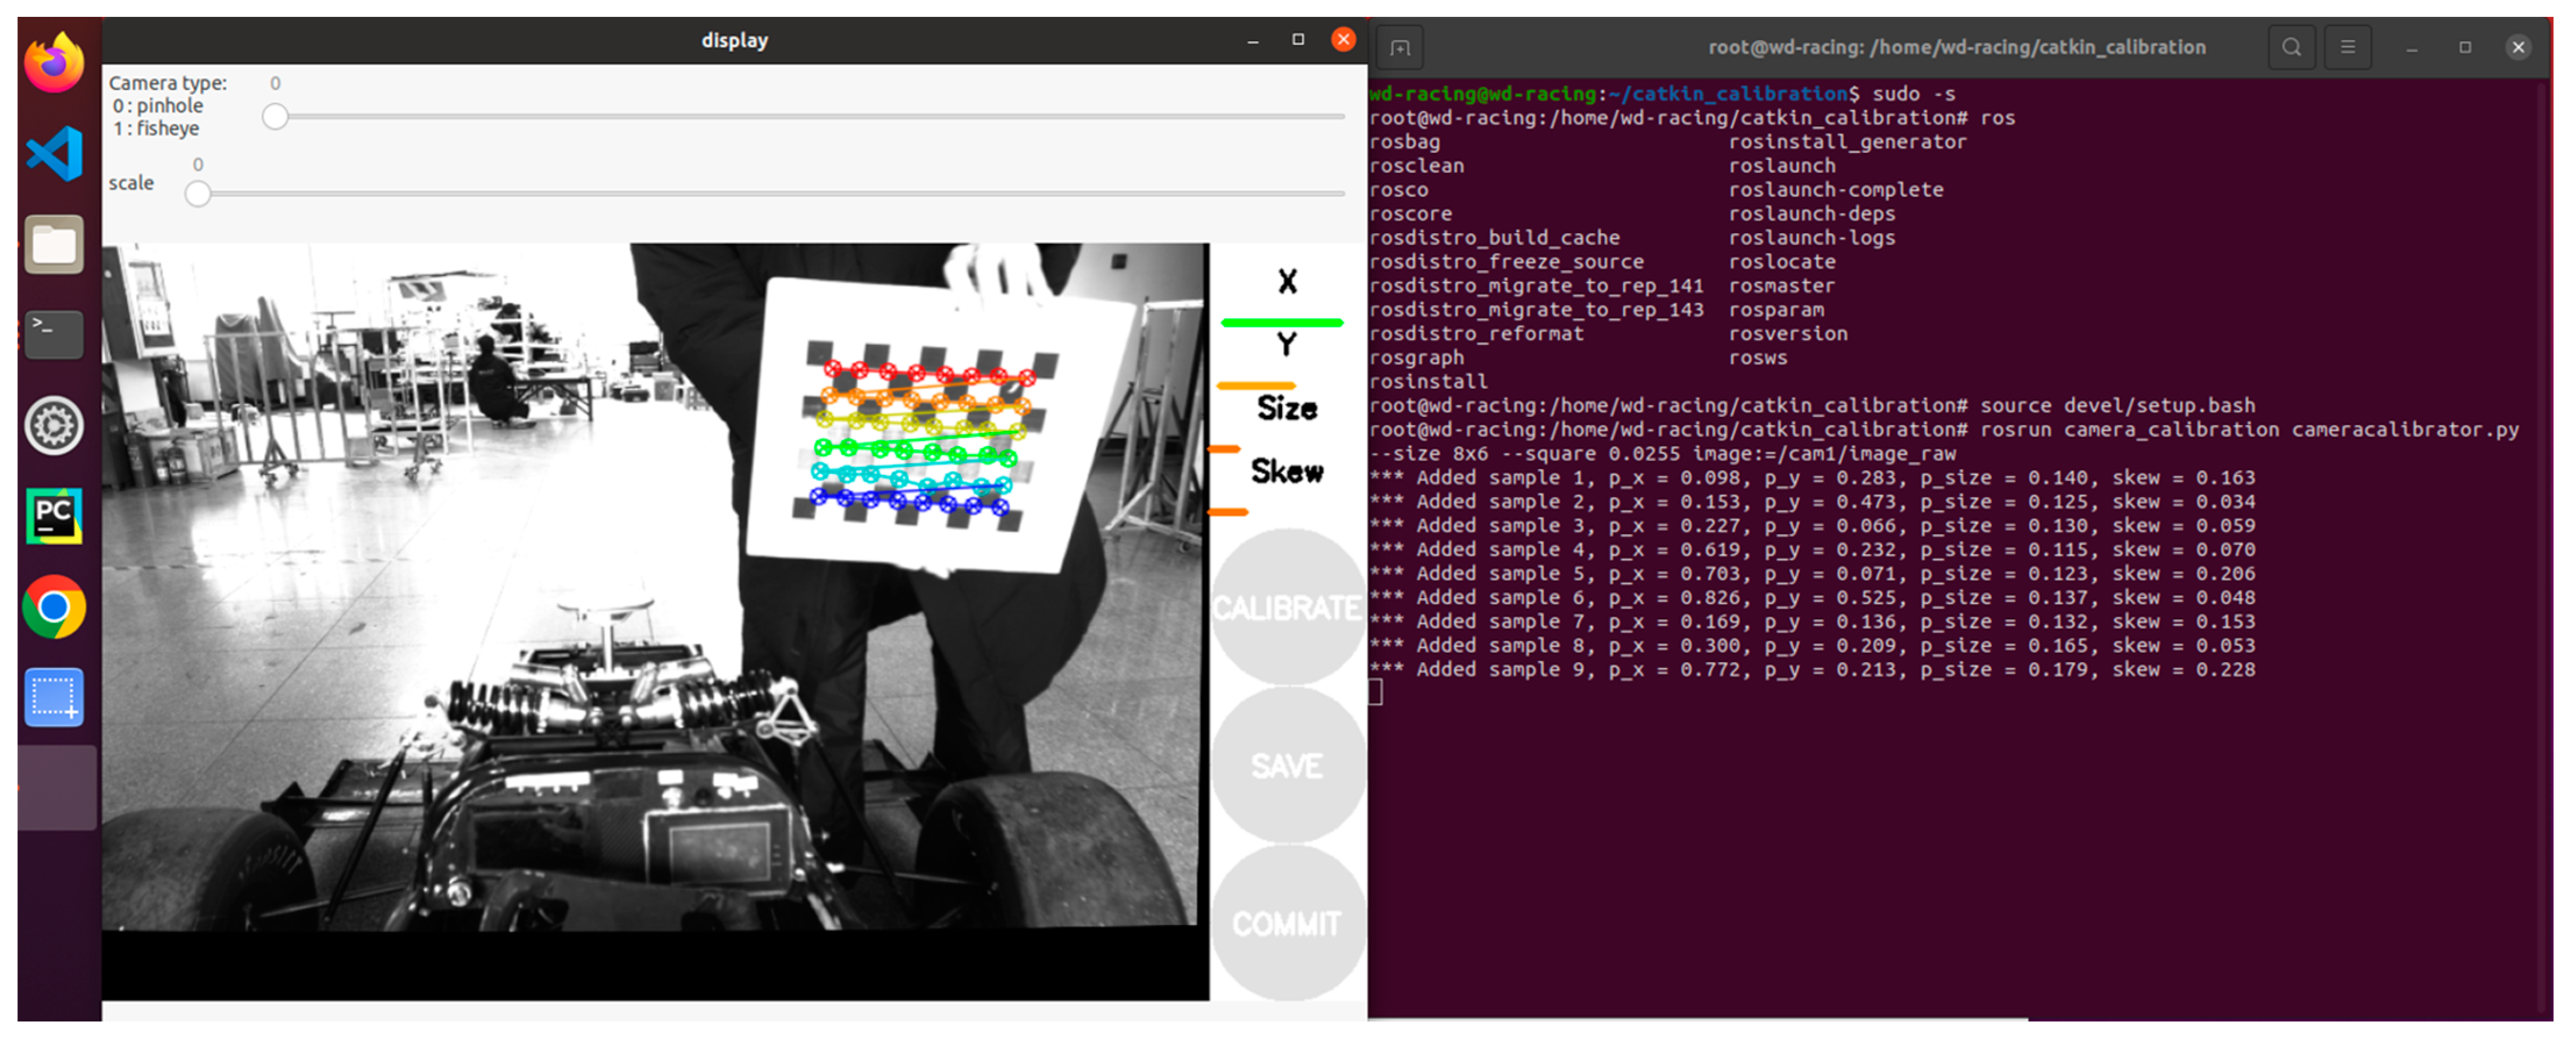Image resolution: width=2576 pixels, height=1047 pixels.
Task: Click the Camera type slider handle
Action: (x=275, y=117)
